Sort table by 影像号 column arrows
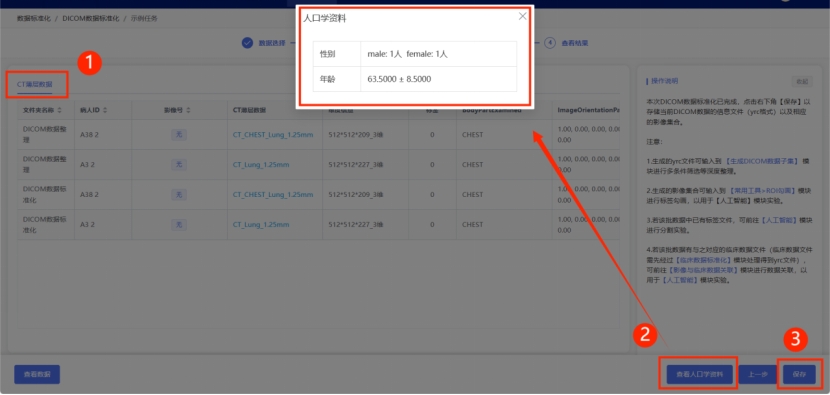The height and width of the screenshot is (395, 830). tap(188, 110)
